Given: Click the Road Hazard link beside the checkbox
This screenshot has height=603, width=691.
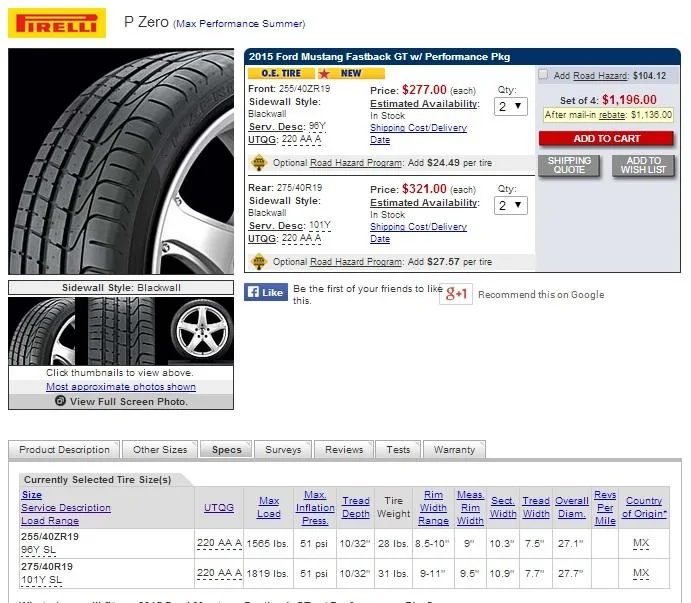Looking at the screenshot, I should point(600,76).
